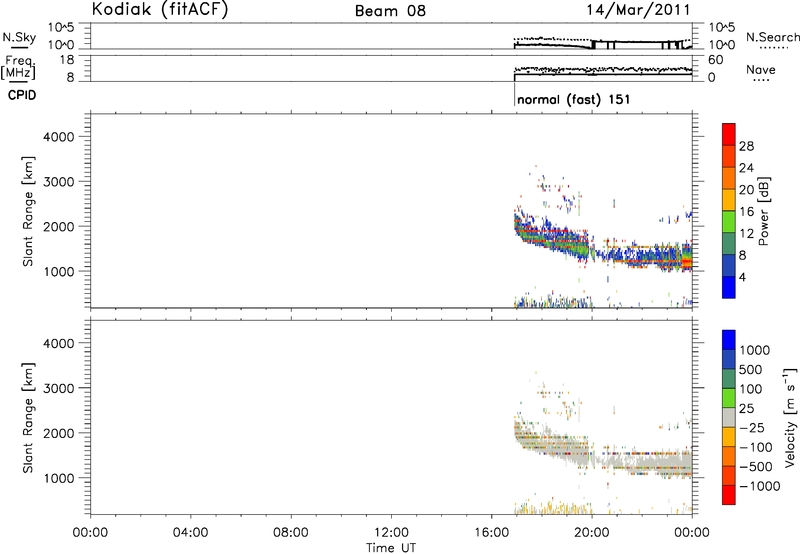Click 'Slant Range [km]' label on velocity panel
The image size is (800, 554).
tap(28, 418)
